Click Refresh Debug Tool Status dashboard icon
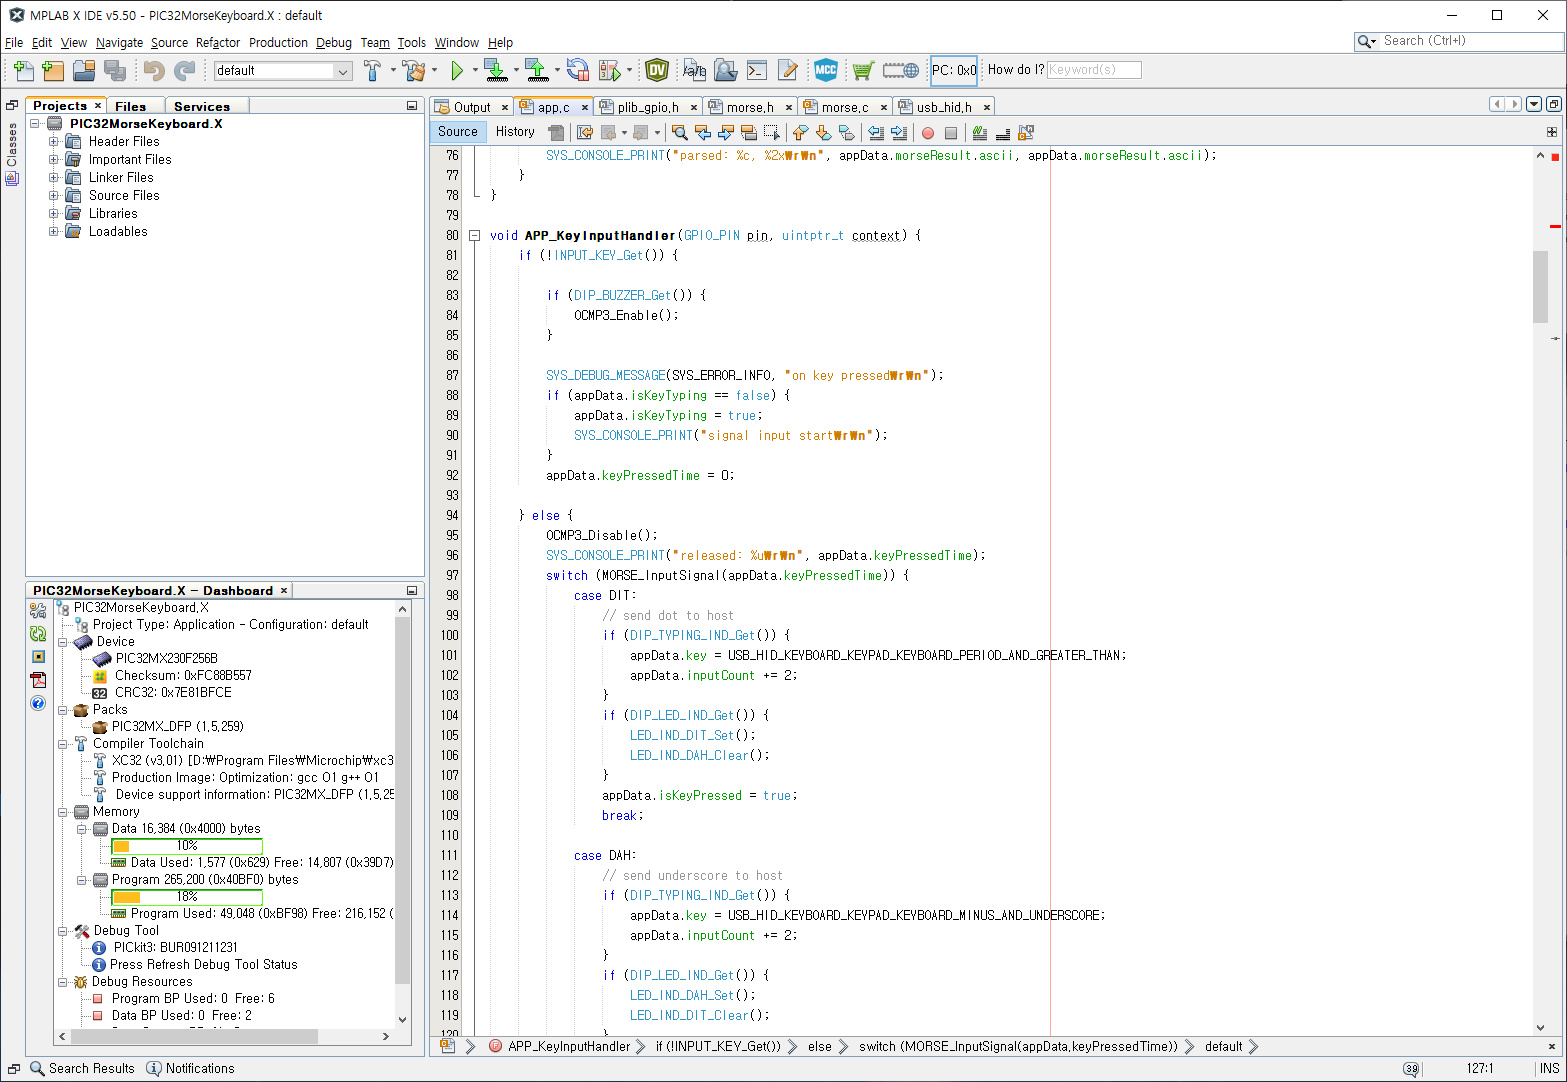 38,633
